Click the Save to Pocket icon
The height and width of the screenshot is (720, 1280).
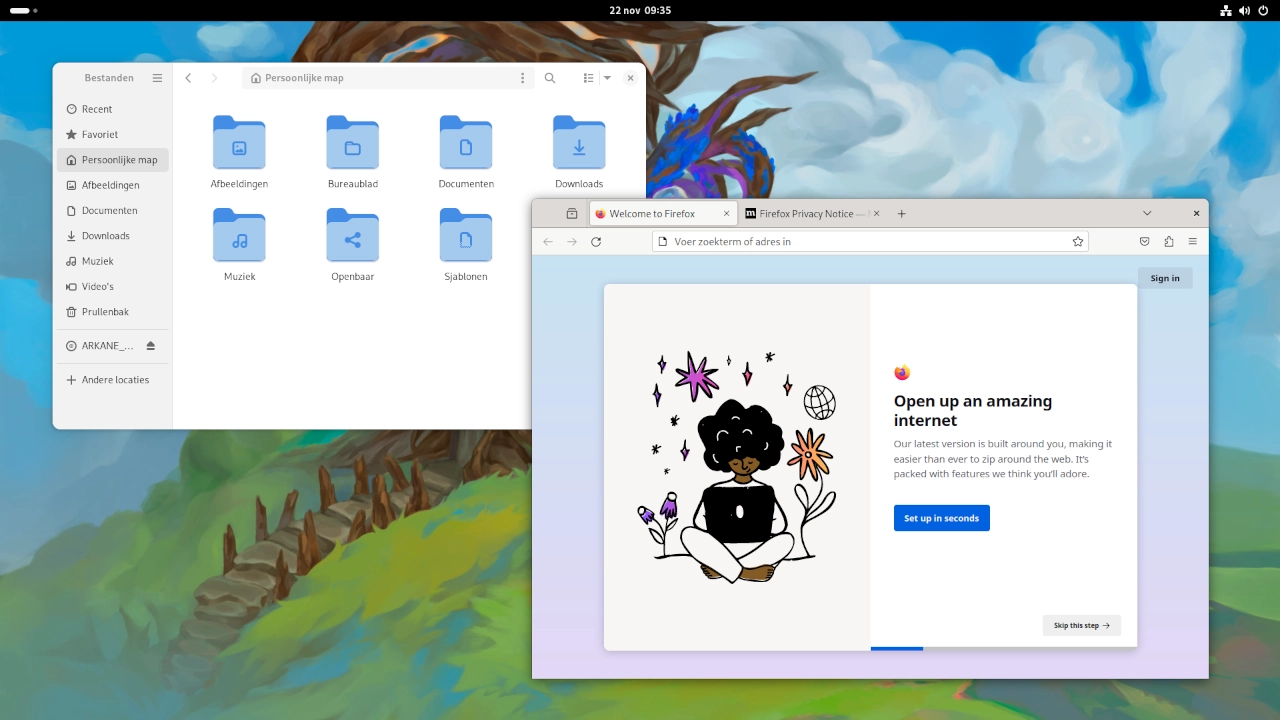(1145, 242)
